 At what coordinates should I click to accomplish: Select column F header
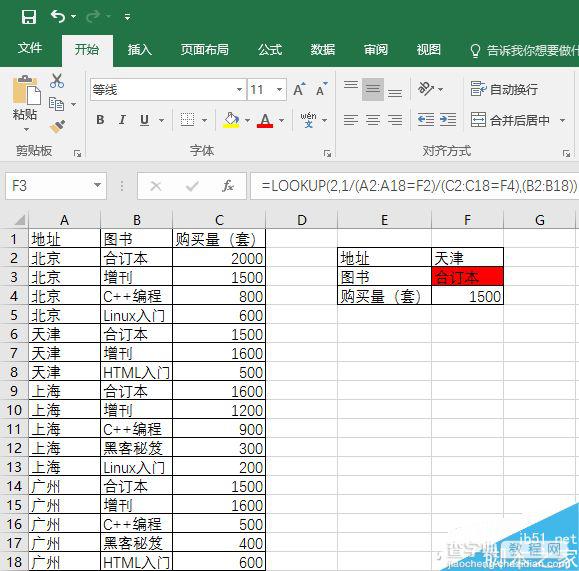point(467,220)
